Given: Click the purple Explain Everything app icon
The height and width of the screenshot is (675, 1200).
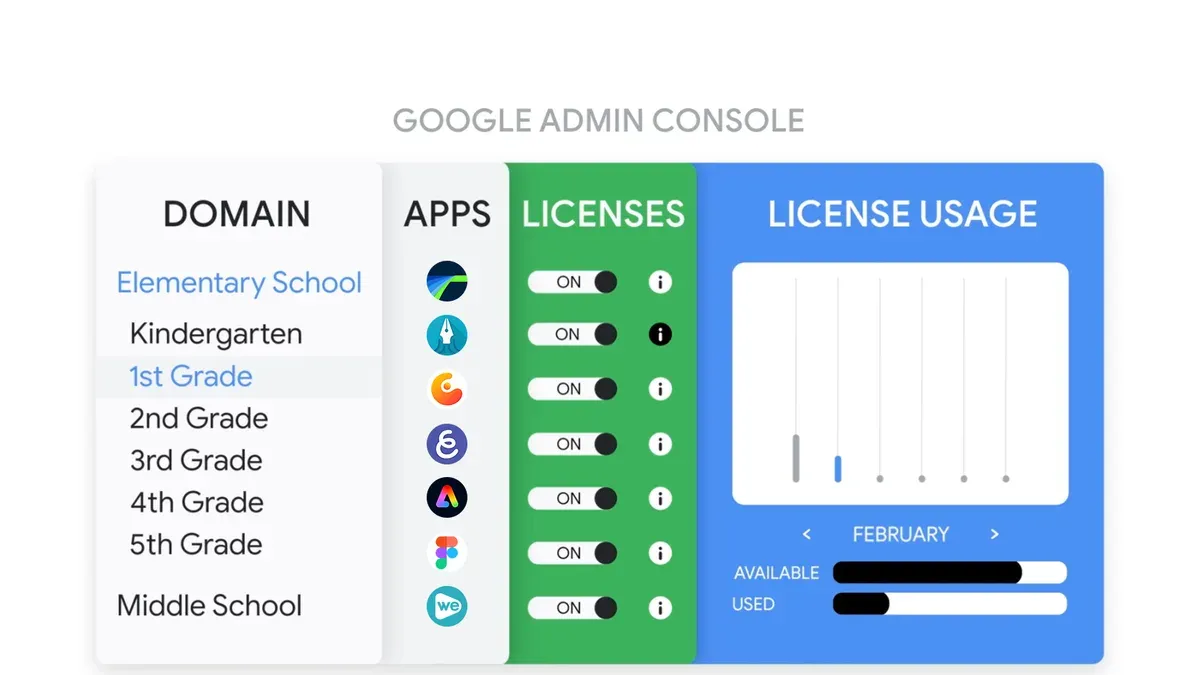Looking at the screenshot, I should (447, 444).
